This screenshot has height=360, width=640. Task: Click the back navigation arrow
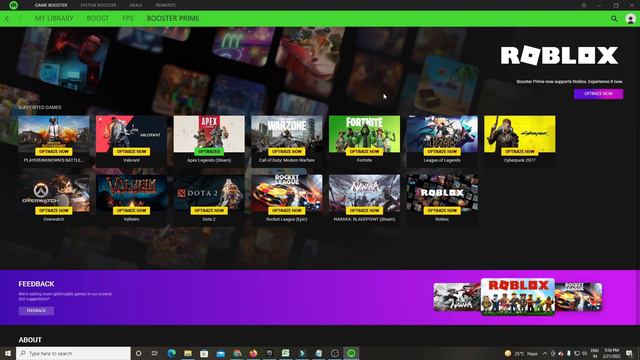(7, 19)
